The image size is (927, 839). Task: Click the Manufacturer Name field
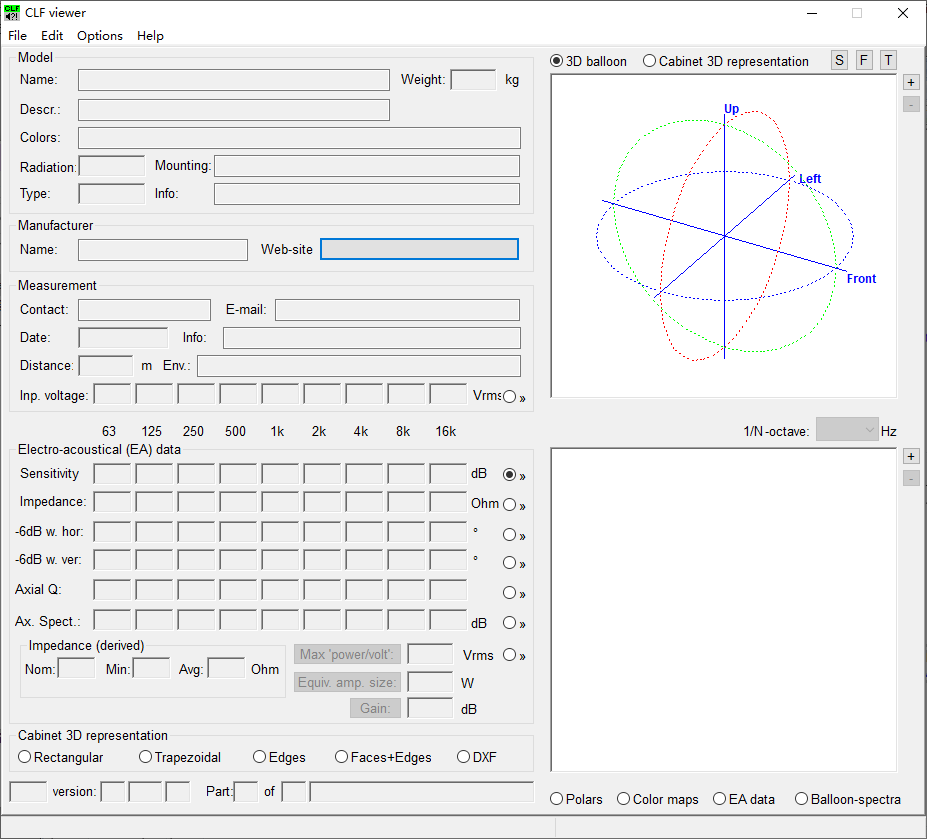point(163,250)
